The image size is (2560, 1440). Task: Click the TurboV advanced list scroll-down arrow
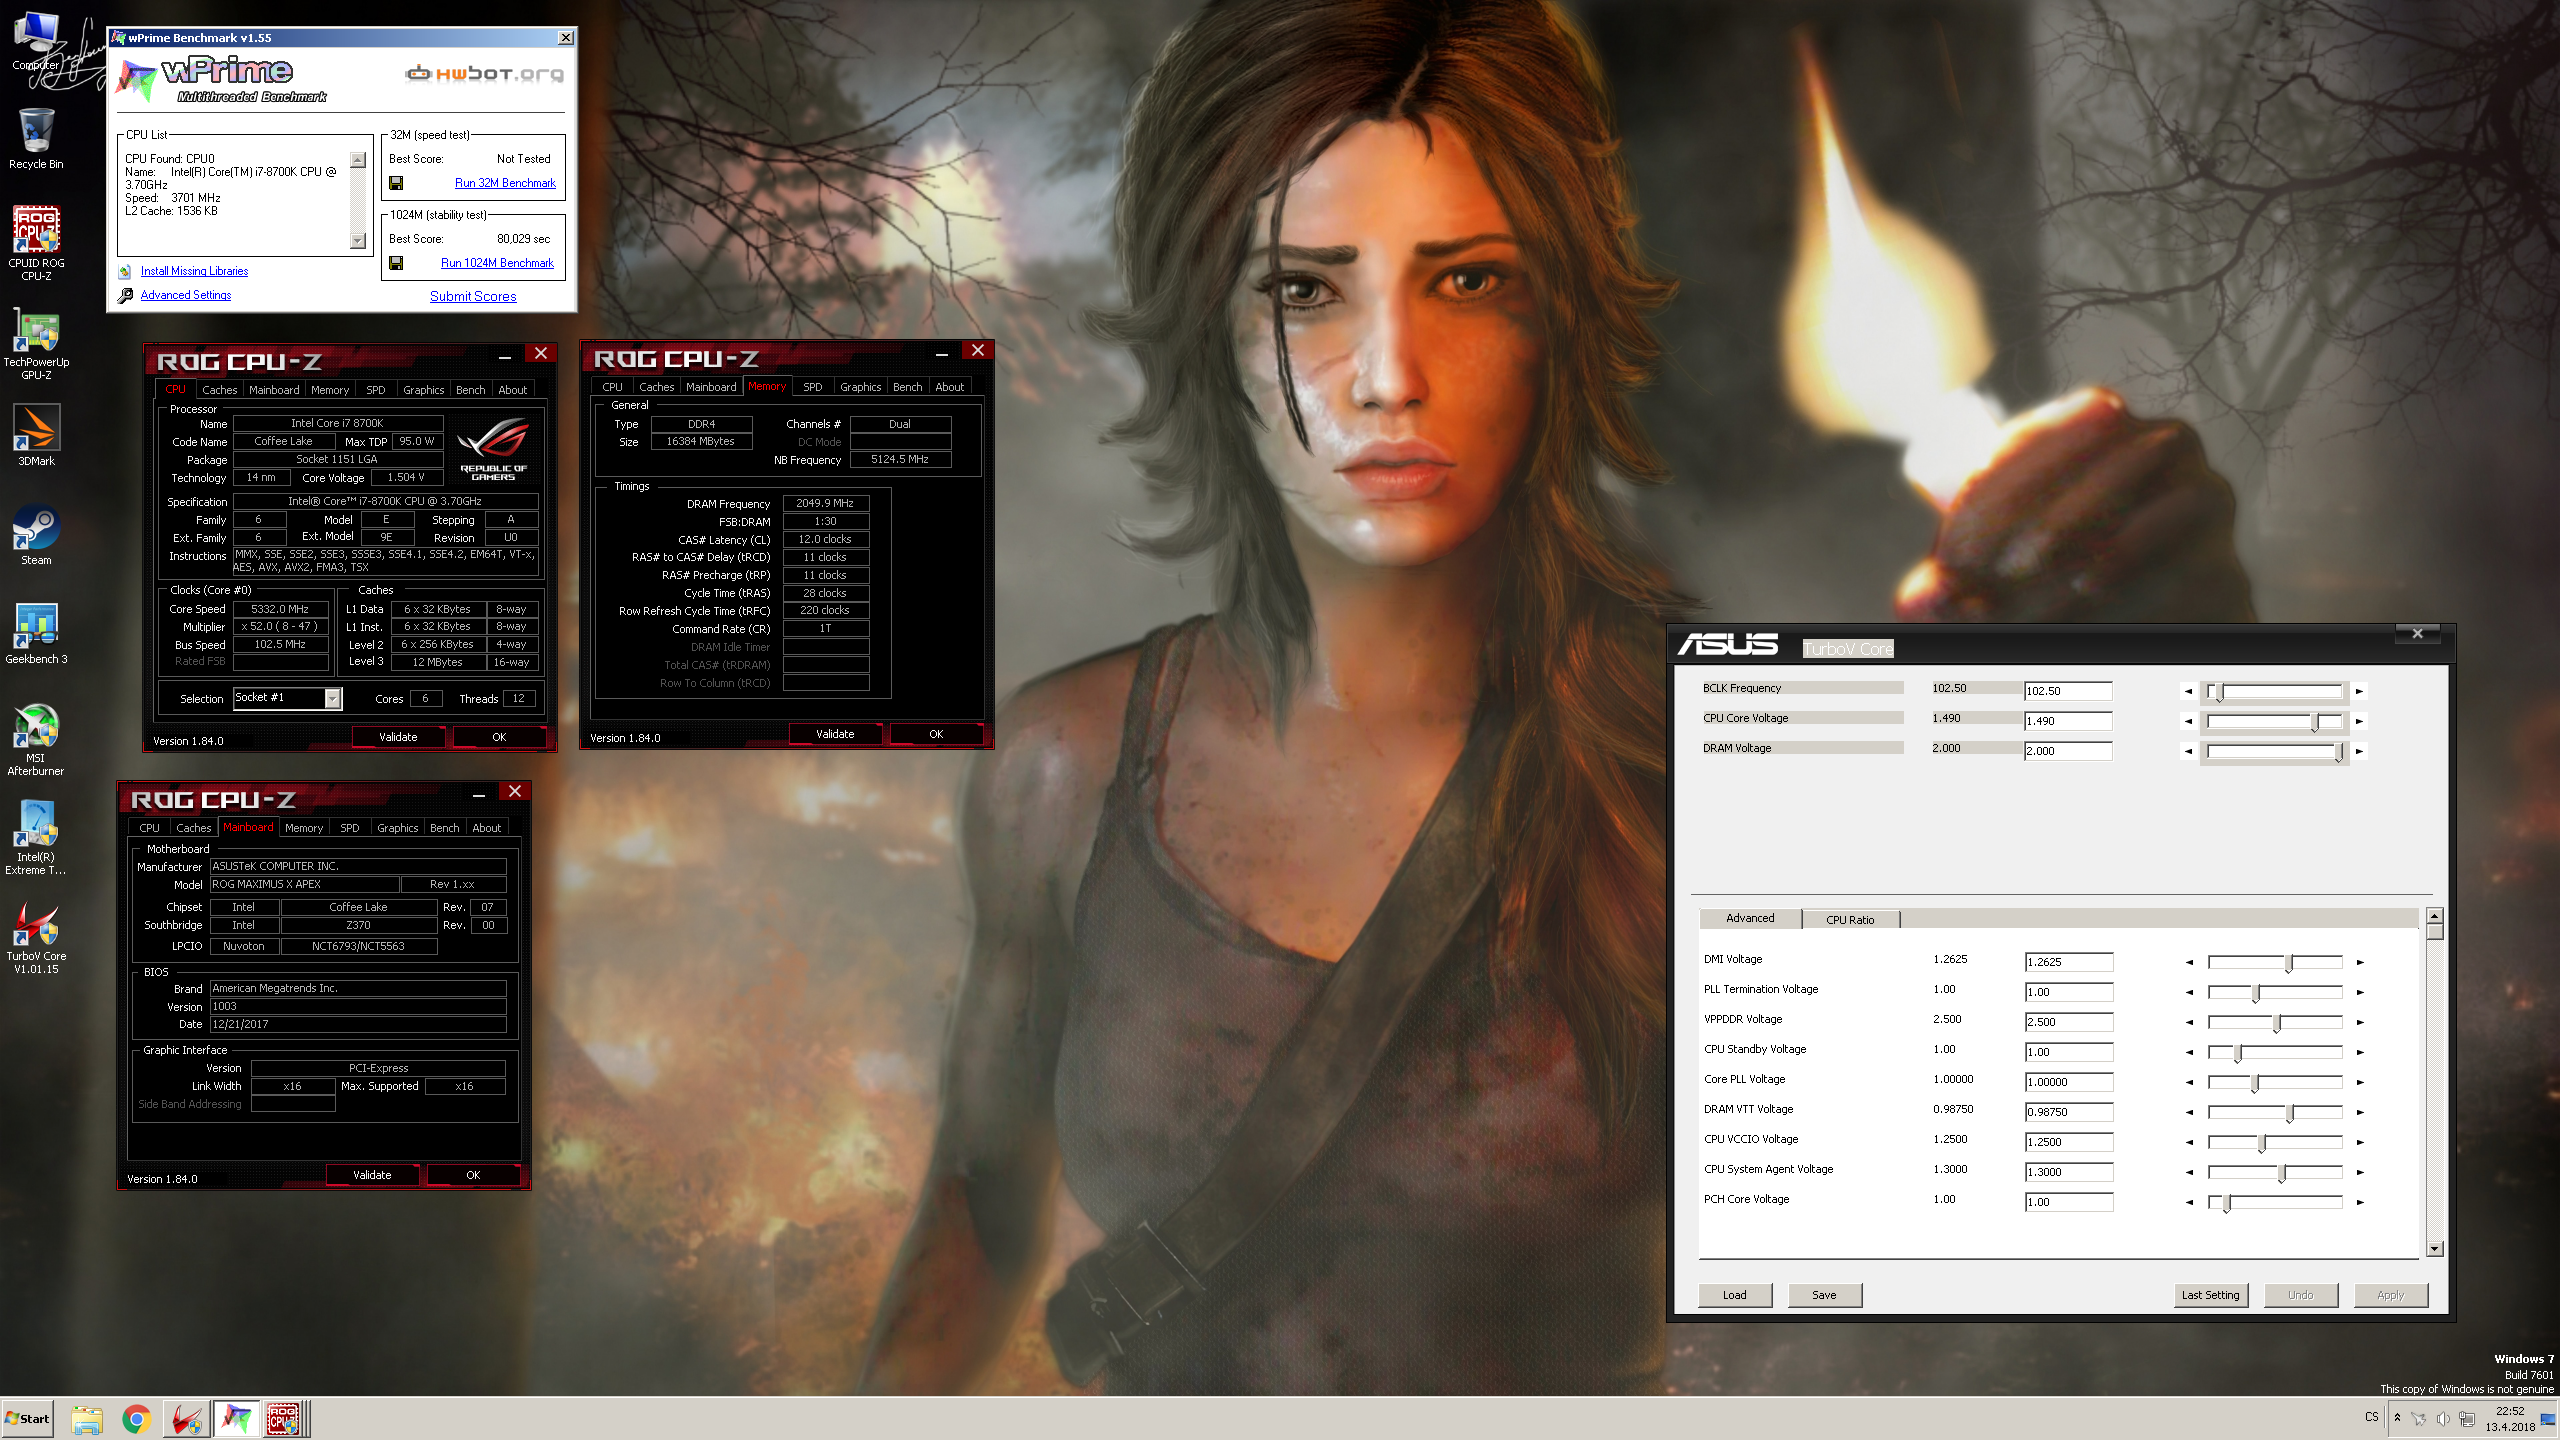2435,1248
